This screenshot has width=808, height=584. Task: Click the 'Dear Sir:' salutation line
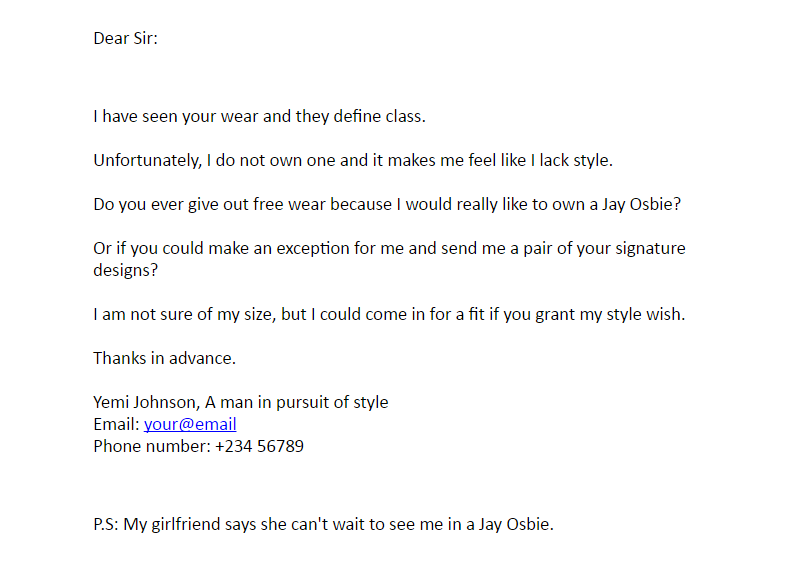125,38
